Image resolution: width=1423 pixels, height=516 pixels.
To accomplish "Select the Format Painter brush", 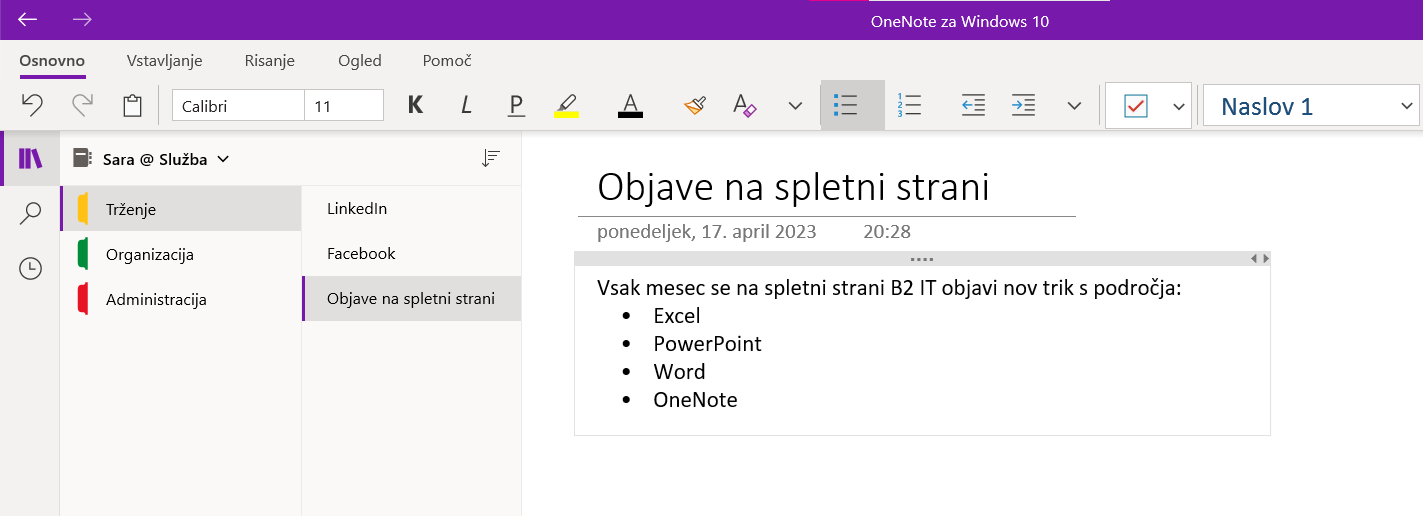I will 695,105.
